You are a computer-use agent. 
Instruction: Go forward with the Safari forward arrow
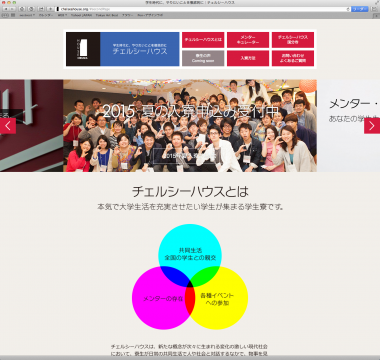coord(12,9)
